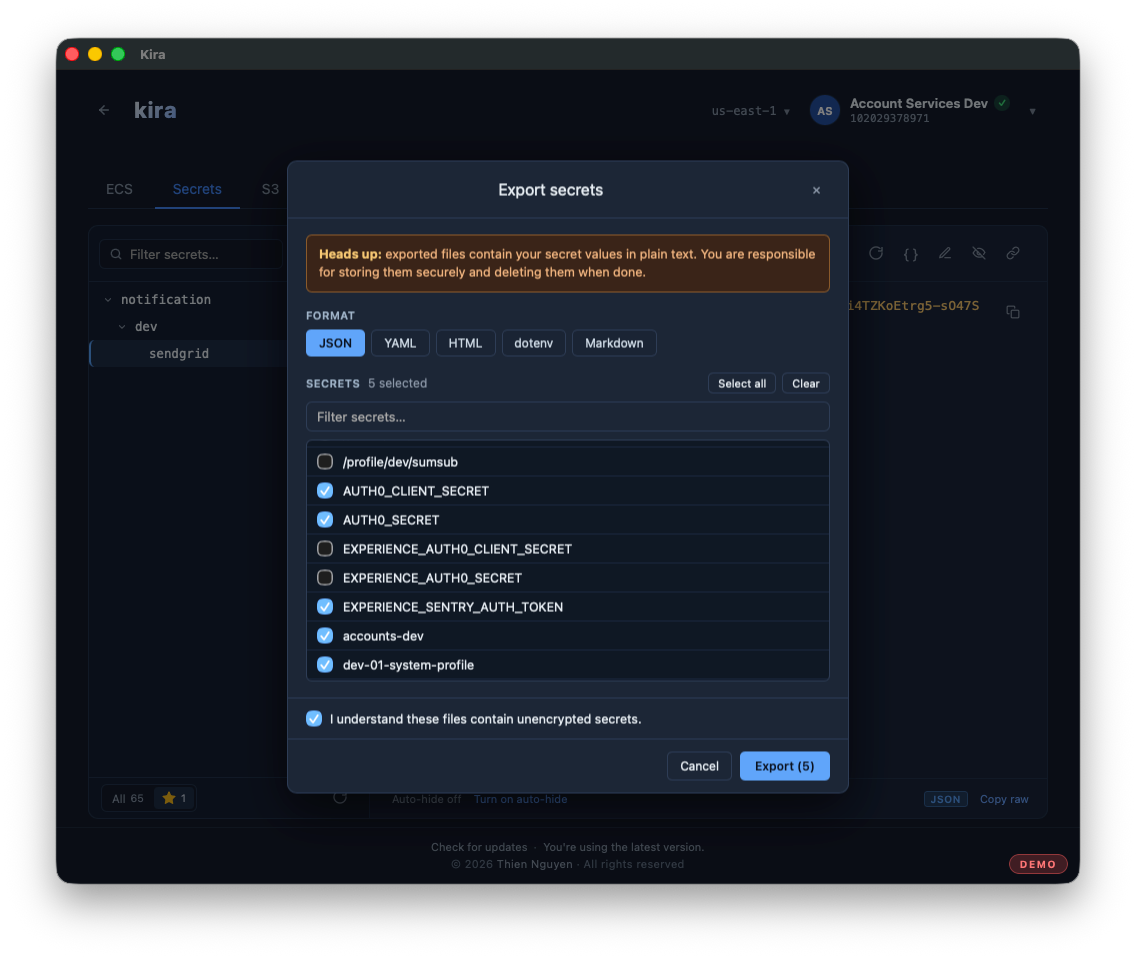Screen dimensions: 1136x958
Task: Click the crossed-eye hide value icon
Action: 979,253
